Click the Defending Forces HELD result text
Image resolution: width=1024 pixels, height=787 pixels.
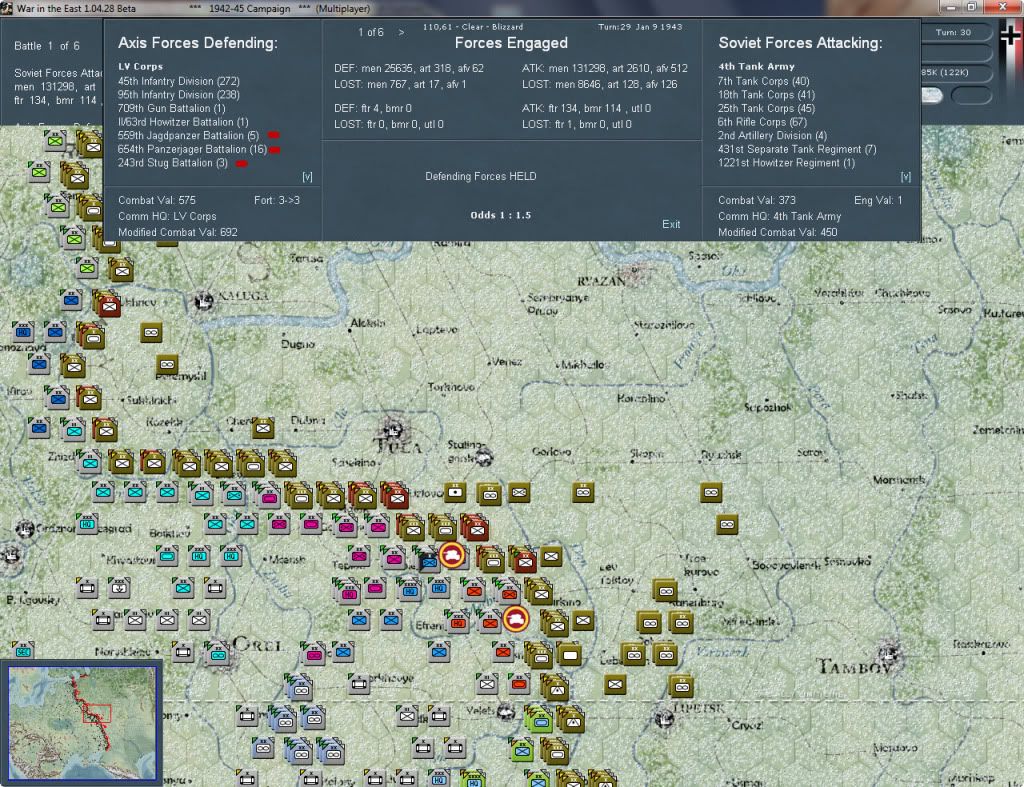click(481, 176)
